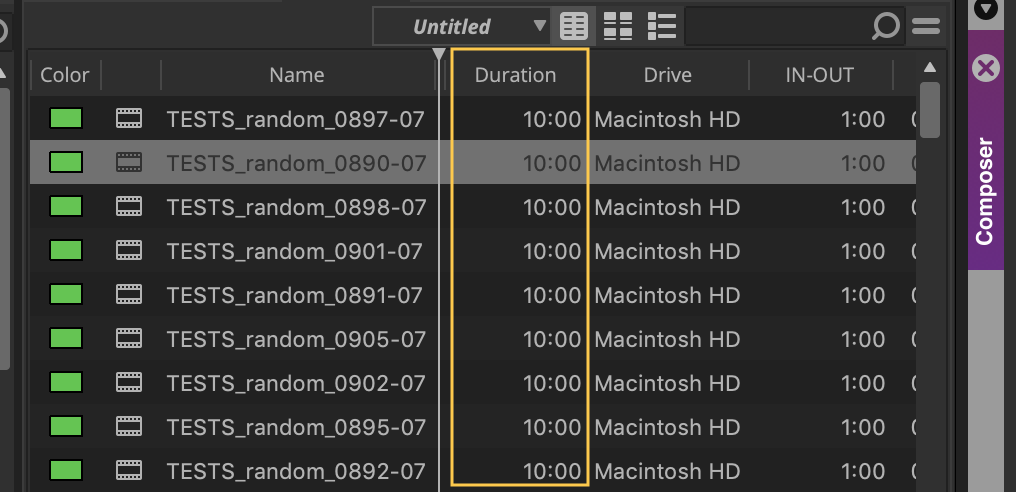The width and height of the screenshot is (1016, 492).
Task: Click green color swatch for TESTS_random_0905-07
Action: click(66, 338)
